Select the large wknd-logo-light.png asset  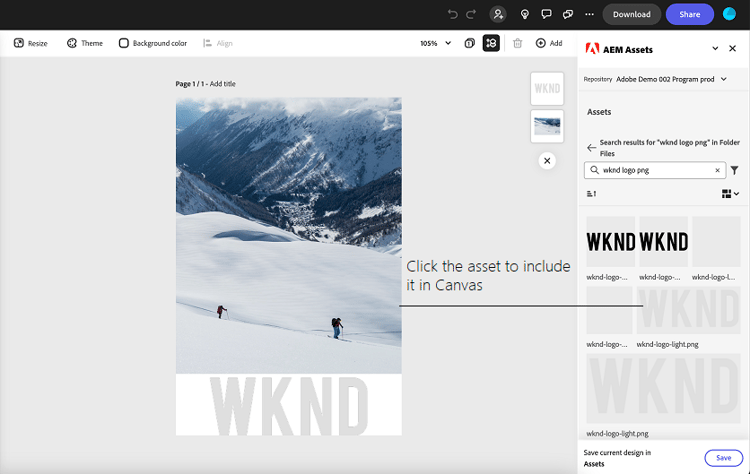click(x=663, y=388)
